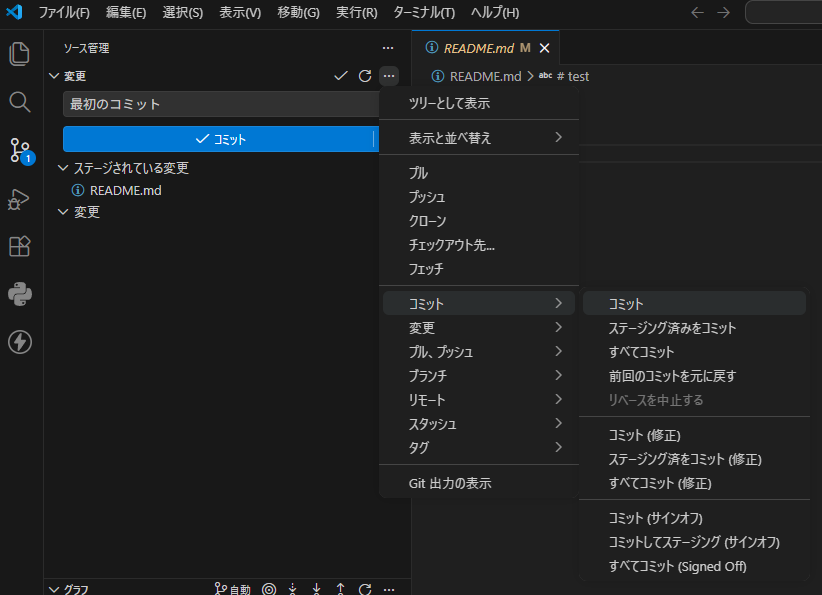Click the Python icon in activity bar
This screenshot has width=822, height=595.
click(x=20, y=294)
